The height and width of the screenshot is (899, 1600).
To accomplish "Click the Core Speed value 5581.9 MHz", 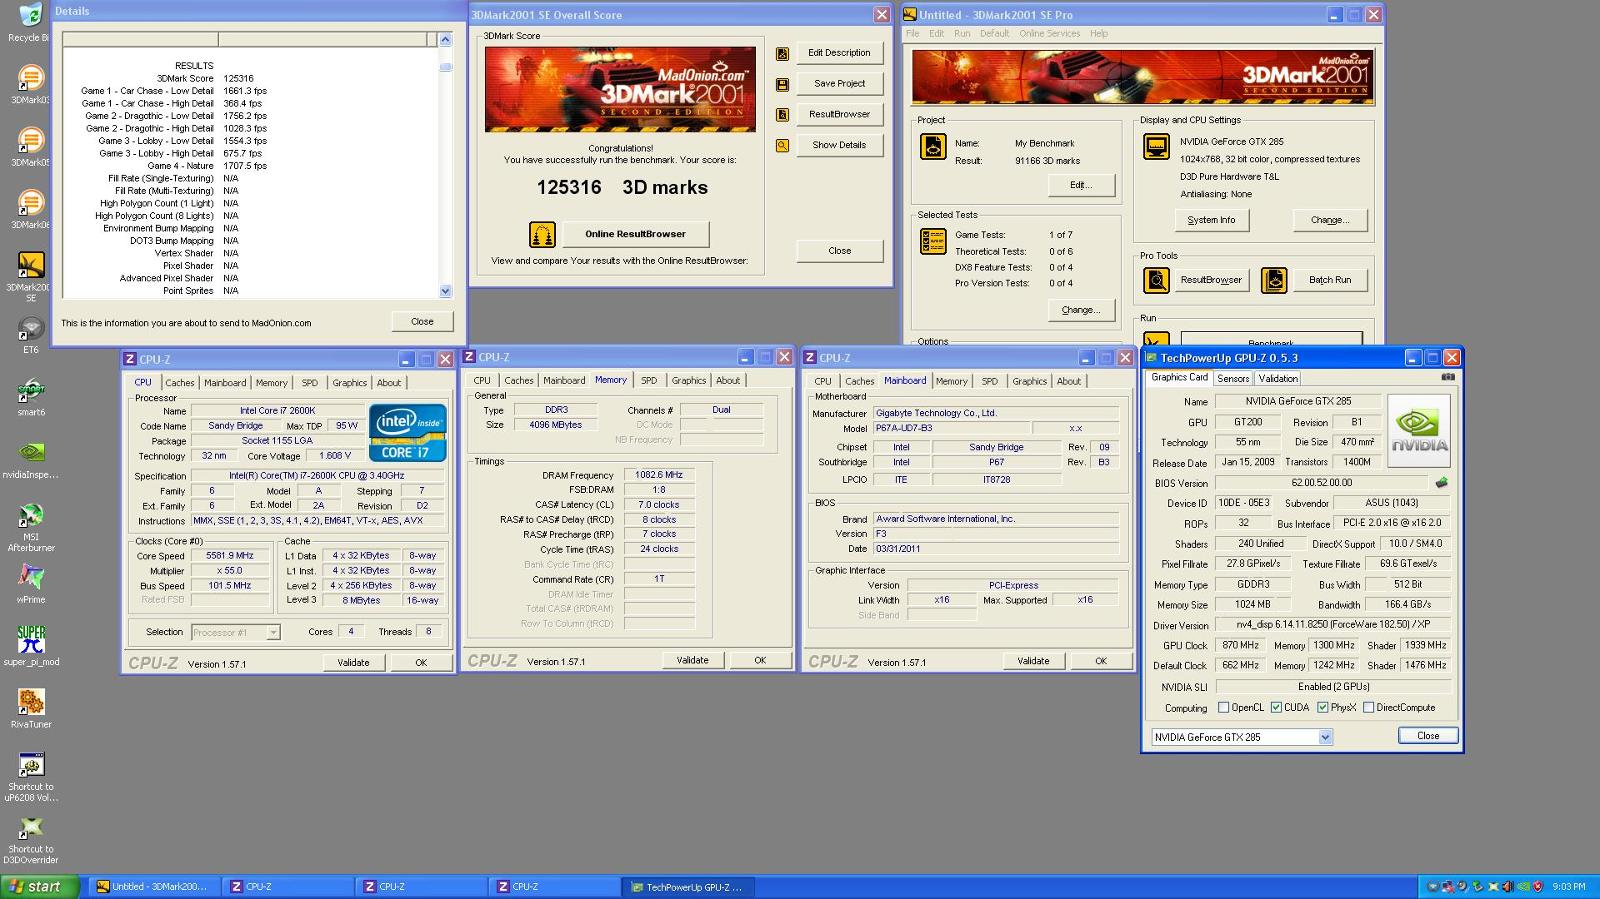I will 230,556.
